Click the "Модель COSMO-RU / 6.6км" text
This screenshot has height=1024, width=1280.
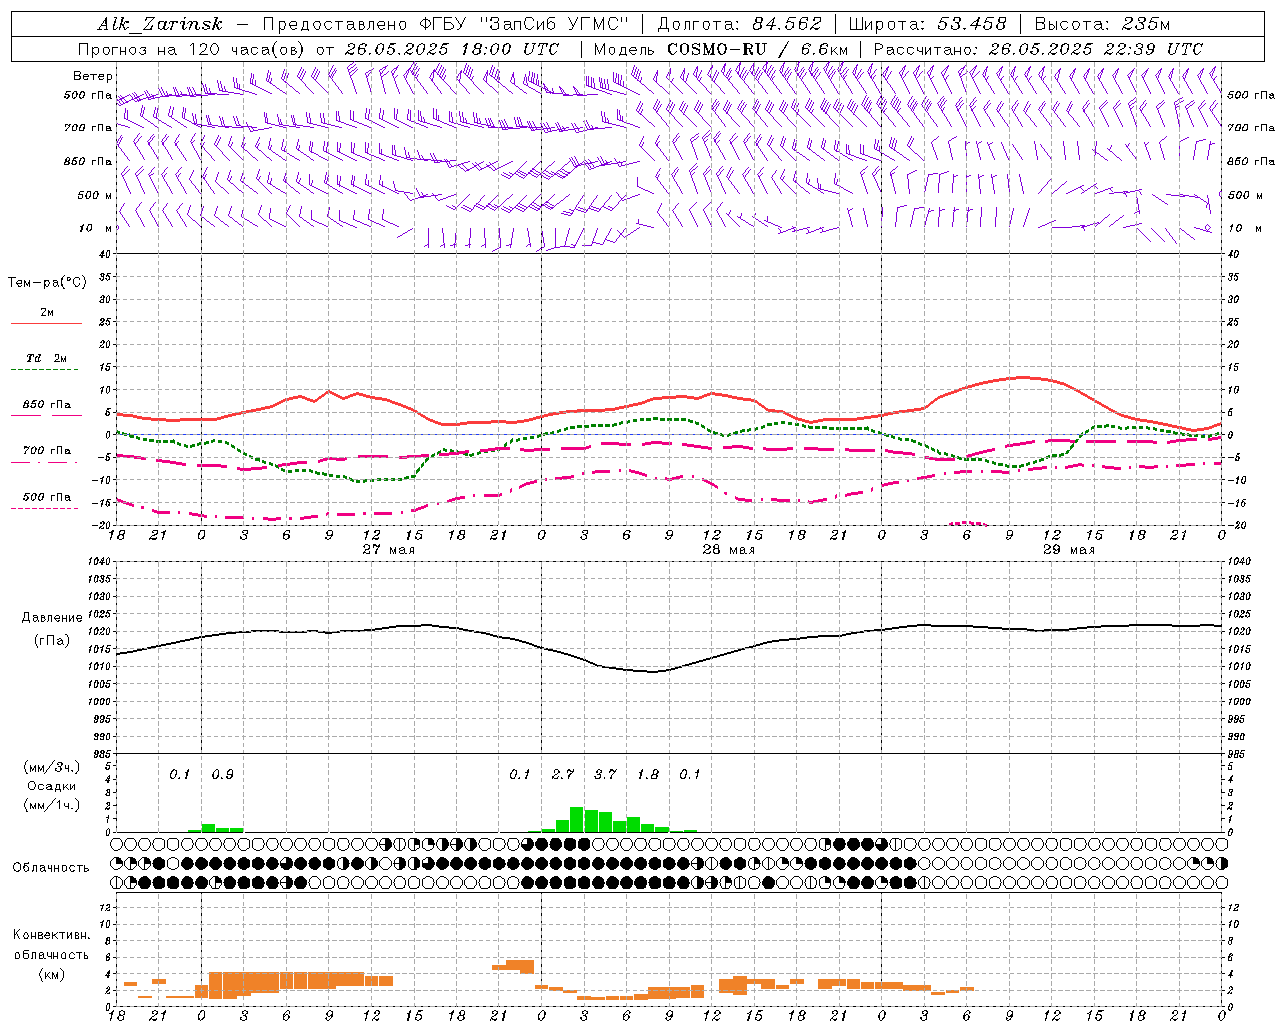[720, 49]
